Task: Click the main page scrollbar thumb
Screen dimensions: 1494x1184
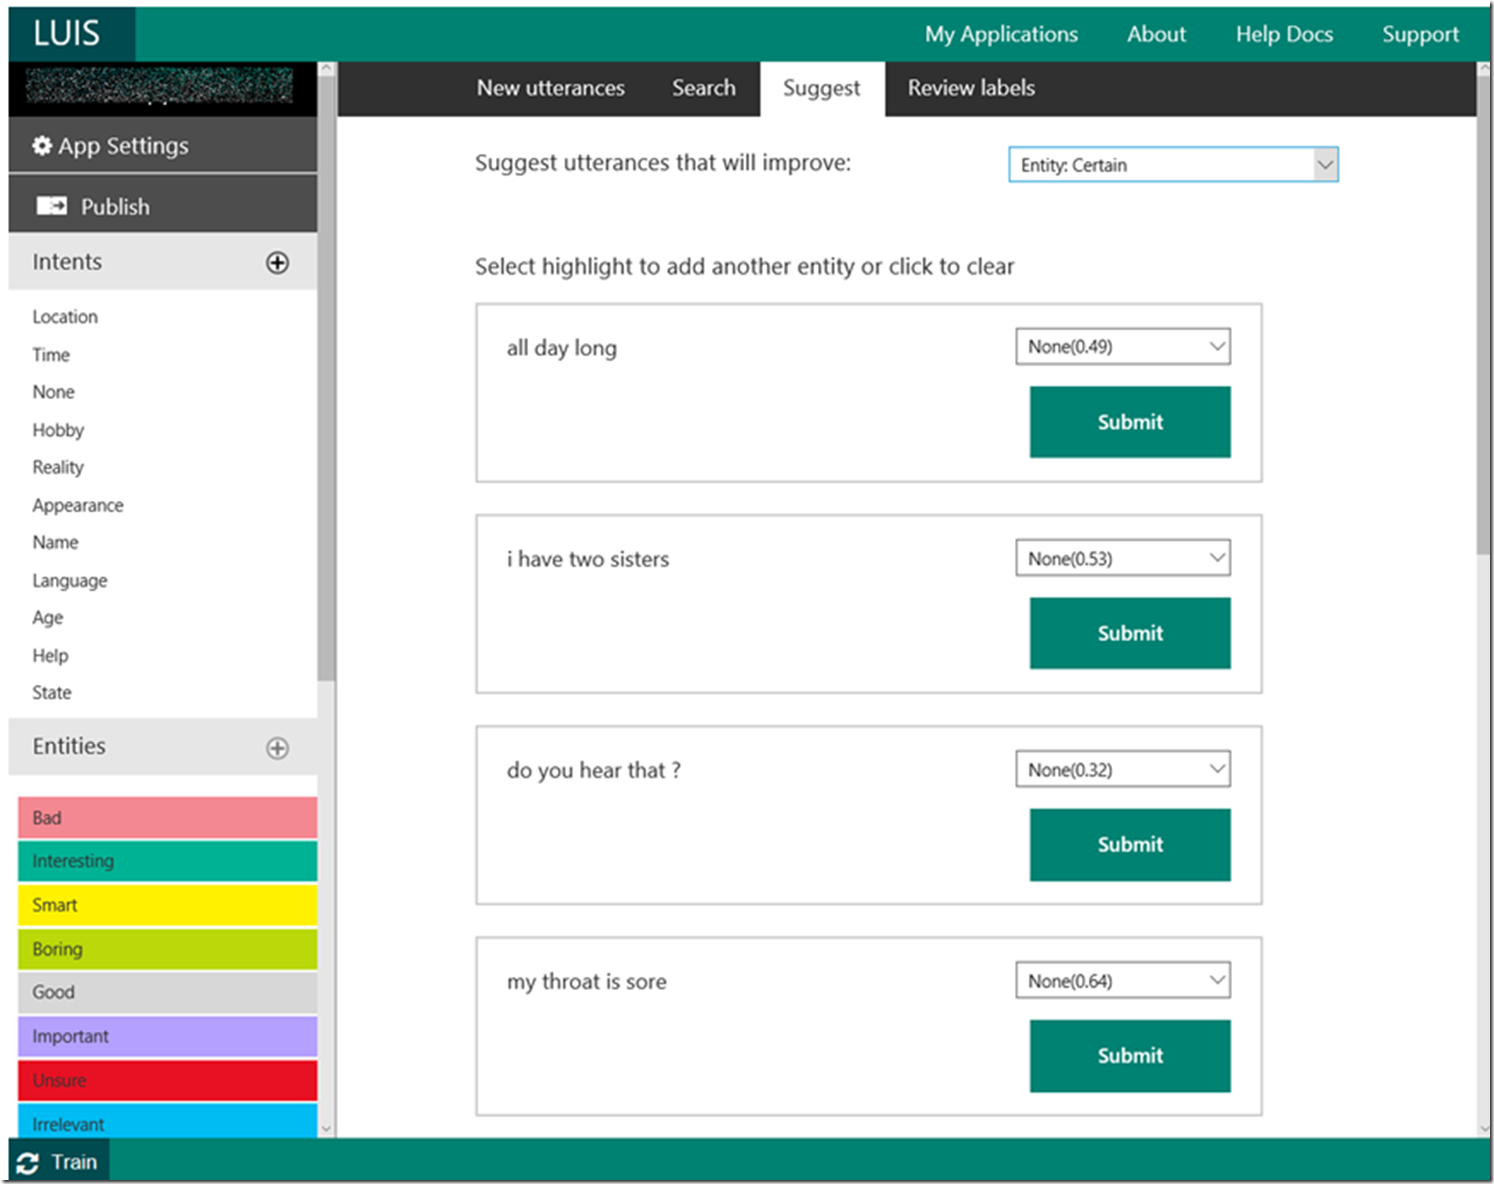Action: point(1483,317)
